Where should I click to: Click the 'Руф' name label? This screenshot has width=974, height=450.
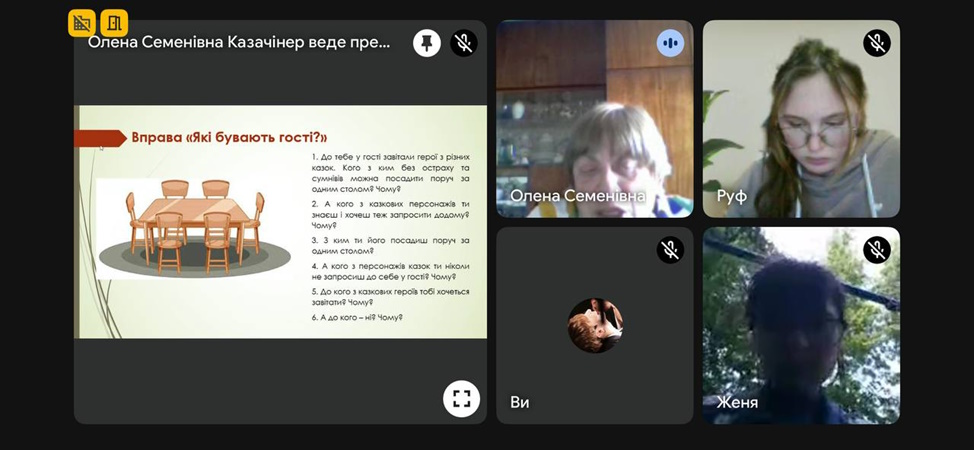(x=731, y=196)
